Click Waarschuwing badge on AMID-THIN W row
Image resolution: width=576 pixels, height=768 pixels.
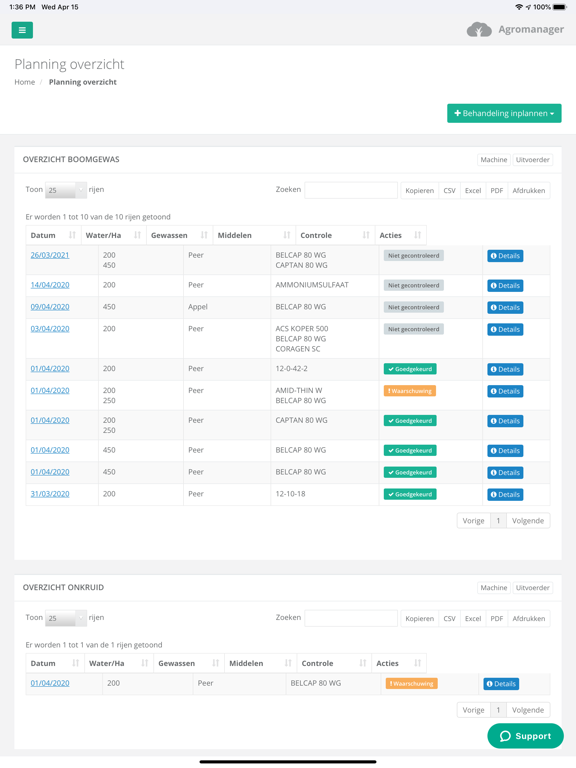click(410, 391)
